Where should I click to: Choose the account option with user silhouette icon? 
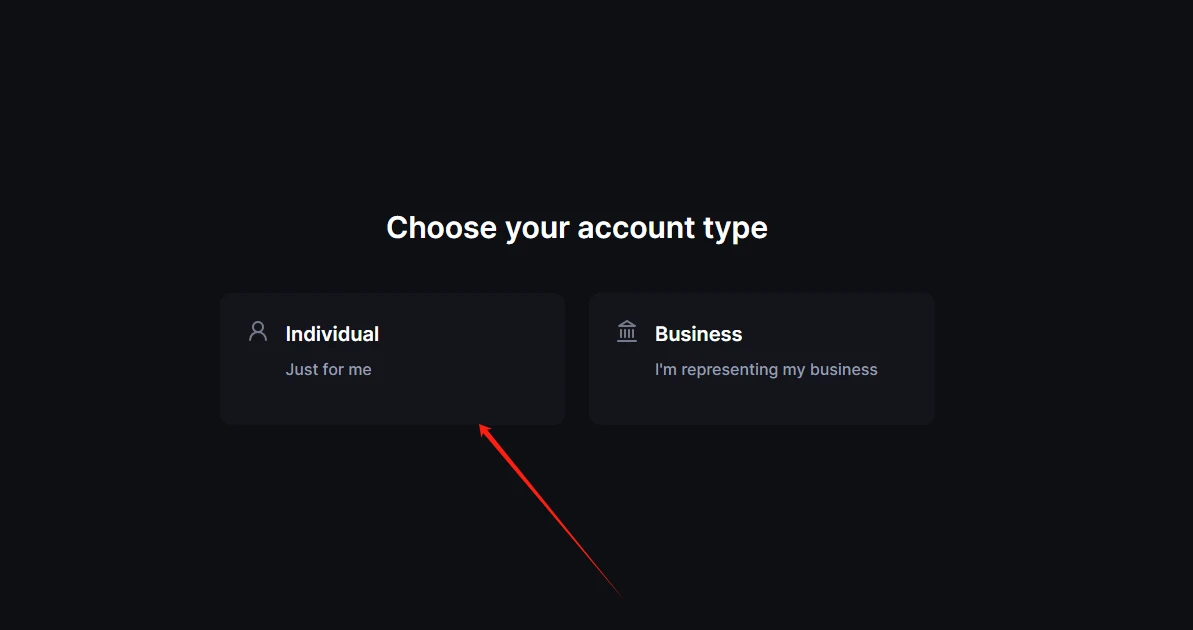point(392,358)
